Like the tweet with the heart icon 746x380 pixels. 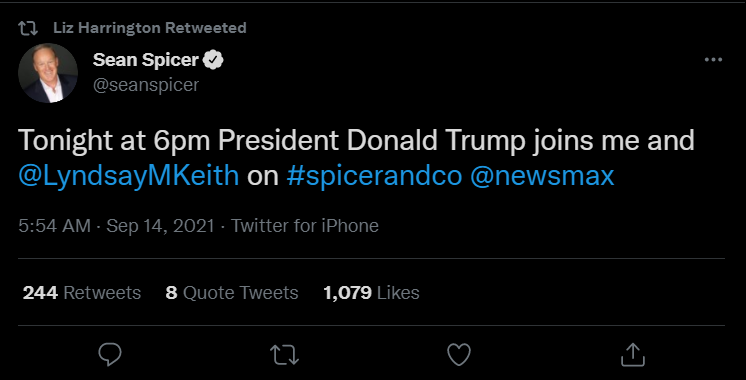[459, 355]
